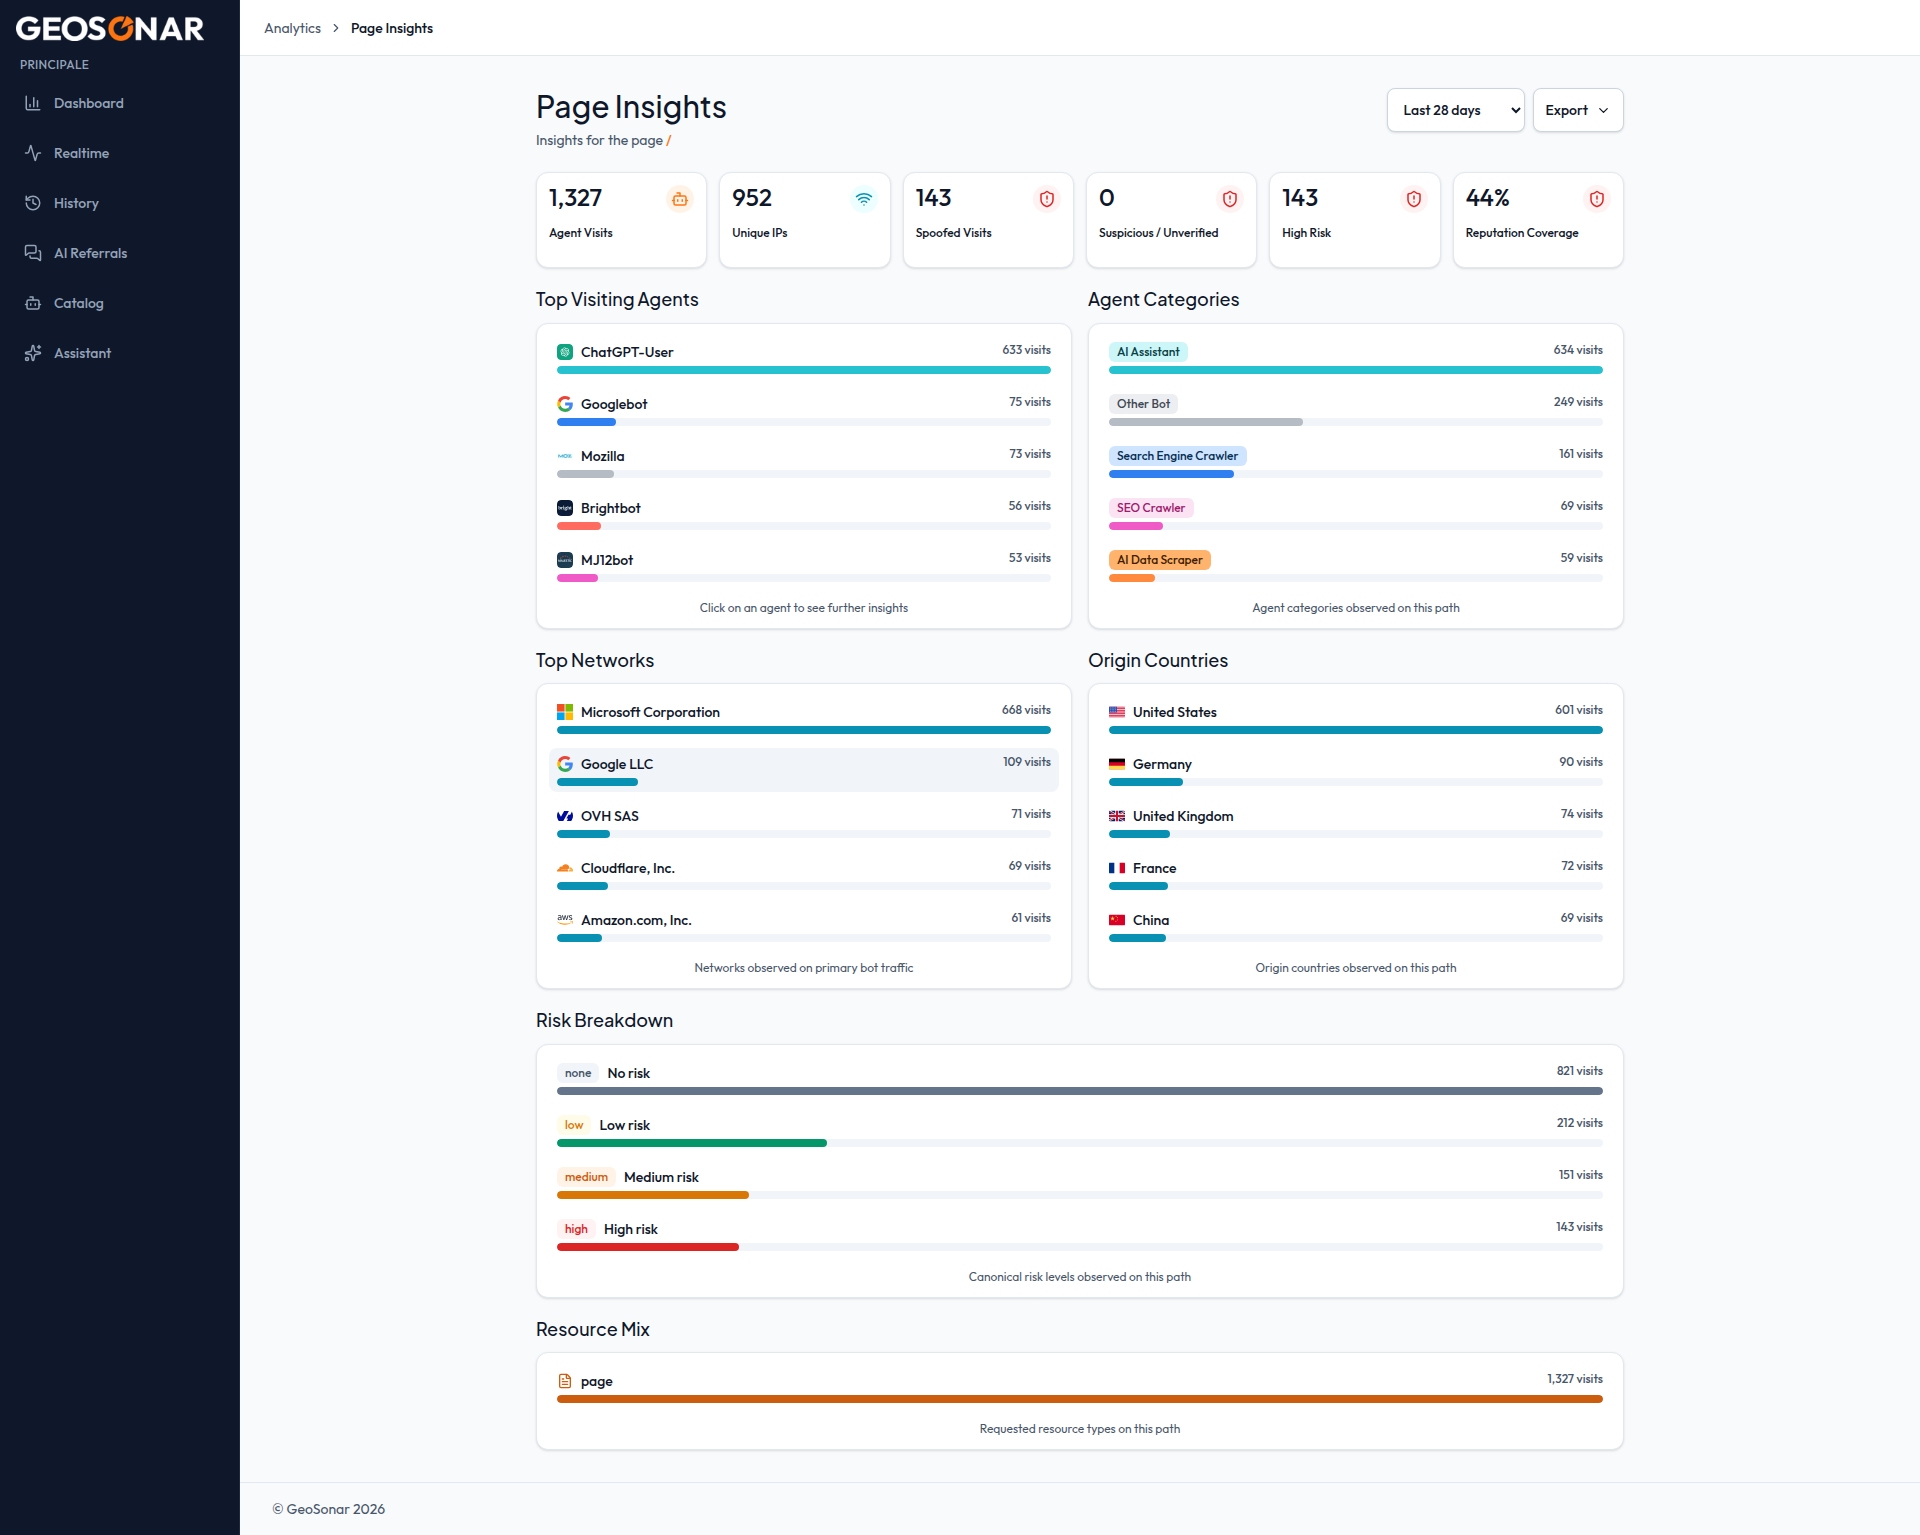Click the History clock icon
Screen dimensions: 1920x1535
click(x=33, y=203)
